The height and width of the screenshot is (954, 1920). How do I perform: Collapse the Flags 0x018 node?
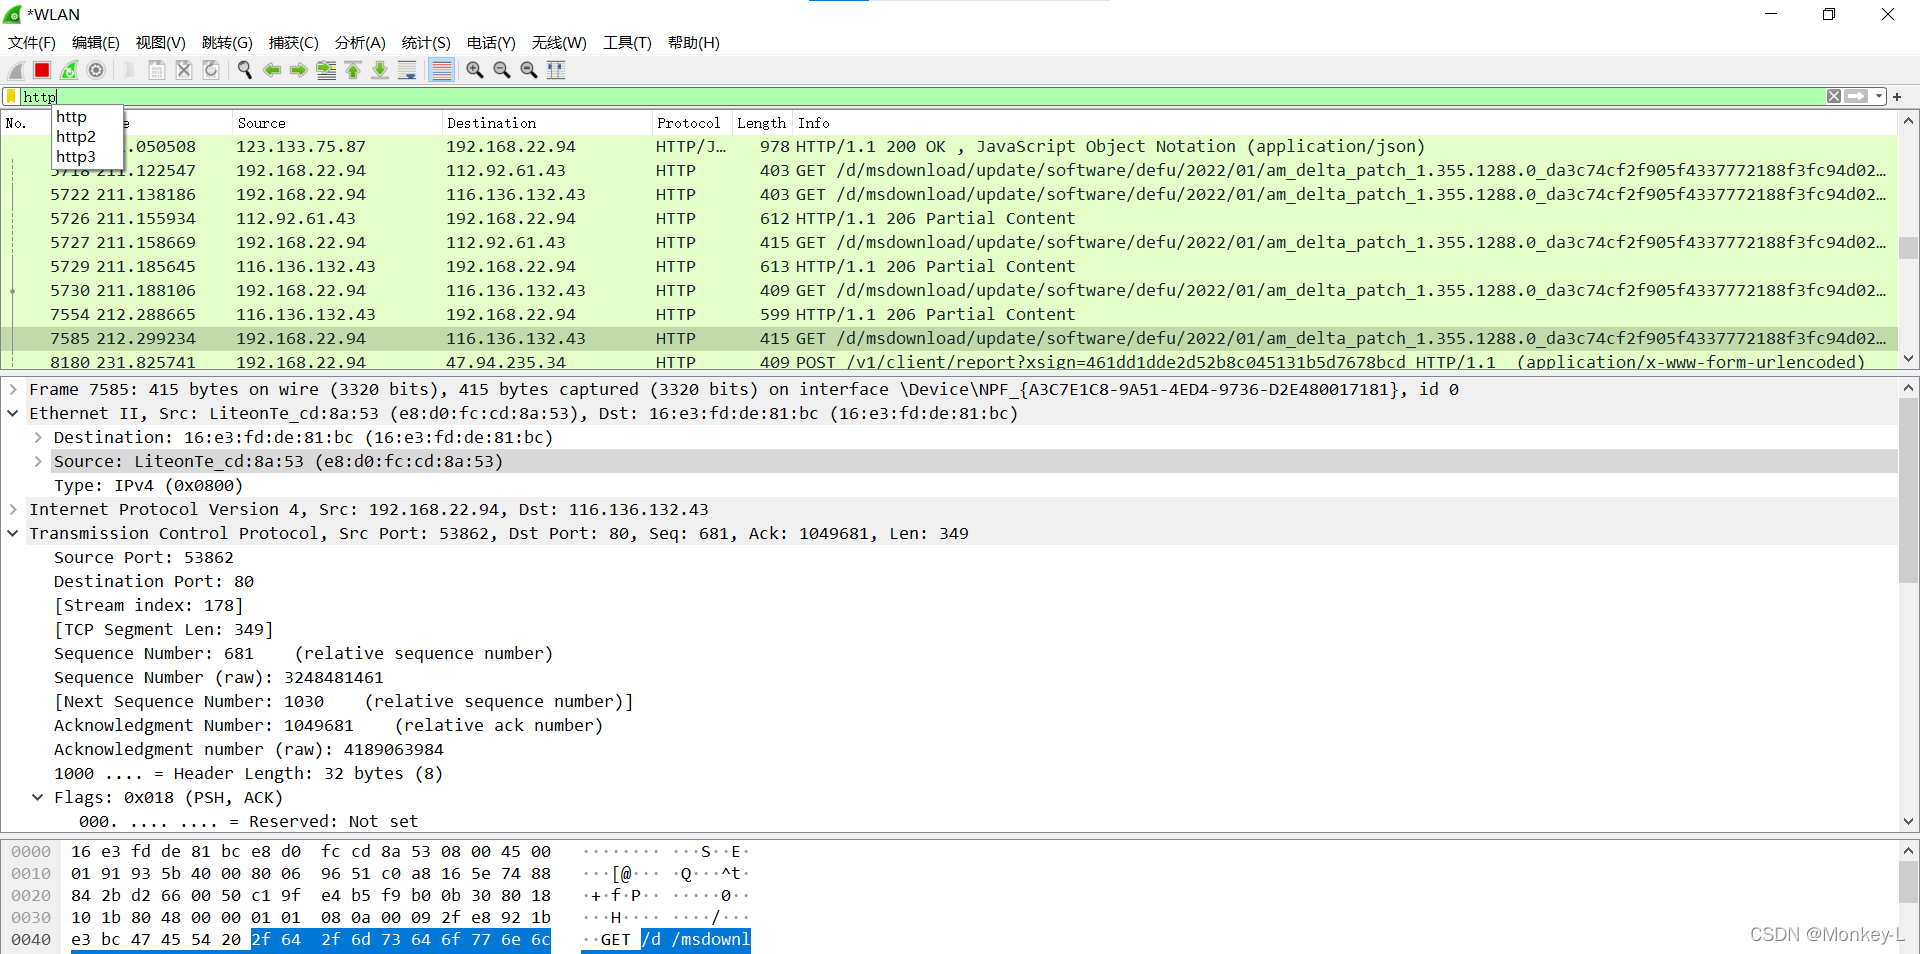[x=38, y=798]
